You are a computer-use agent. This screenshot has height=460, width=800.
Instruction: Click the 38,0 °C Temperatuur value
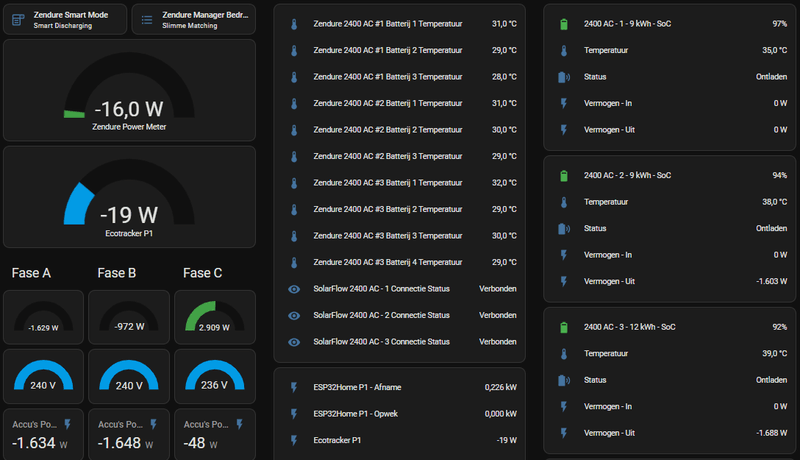(774, 202)
